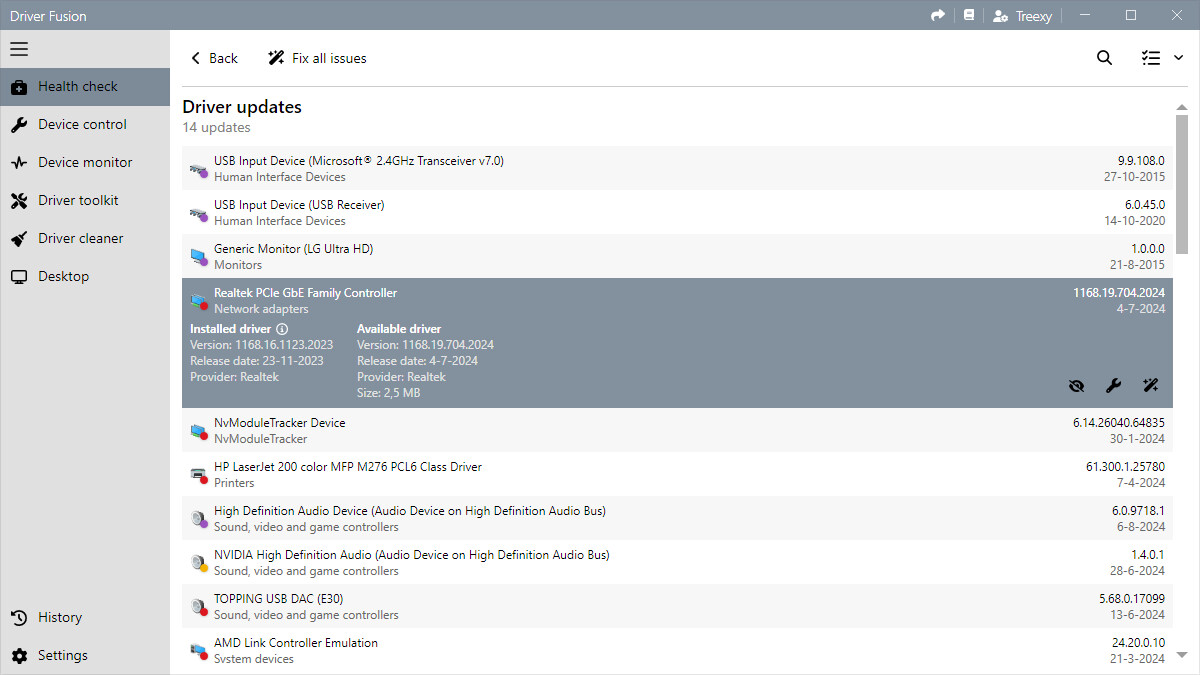Click the wrench icon on Realtek row
The height and width of the screenshot is (675, 1200).
[x=1113, y=385]
